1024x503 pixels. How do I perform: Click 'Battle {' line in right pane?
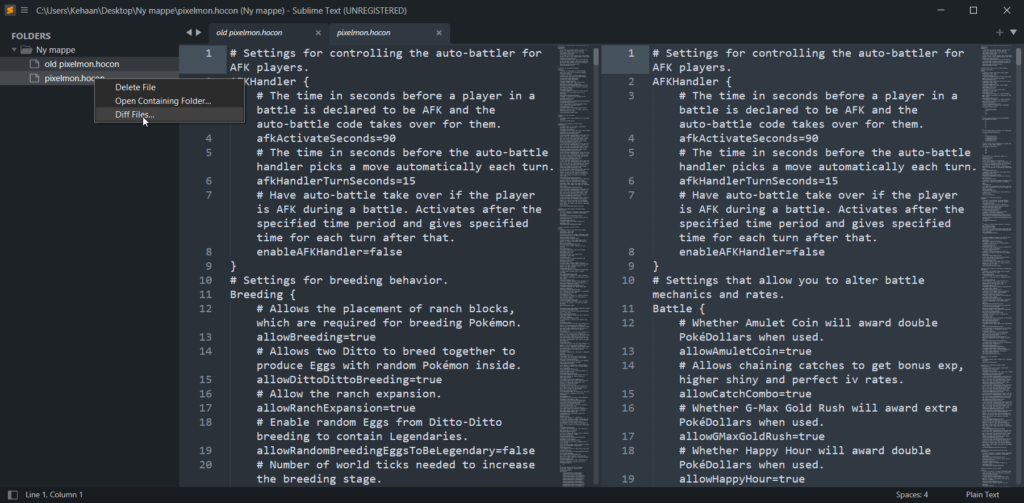(679, 308)
